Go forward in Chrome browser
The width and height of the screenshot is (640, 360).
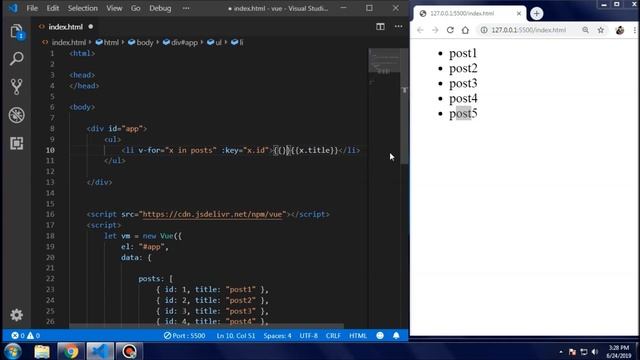pyautogui.click(x=435, y=30)
